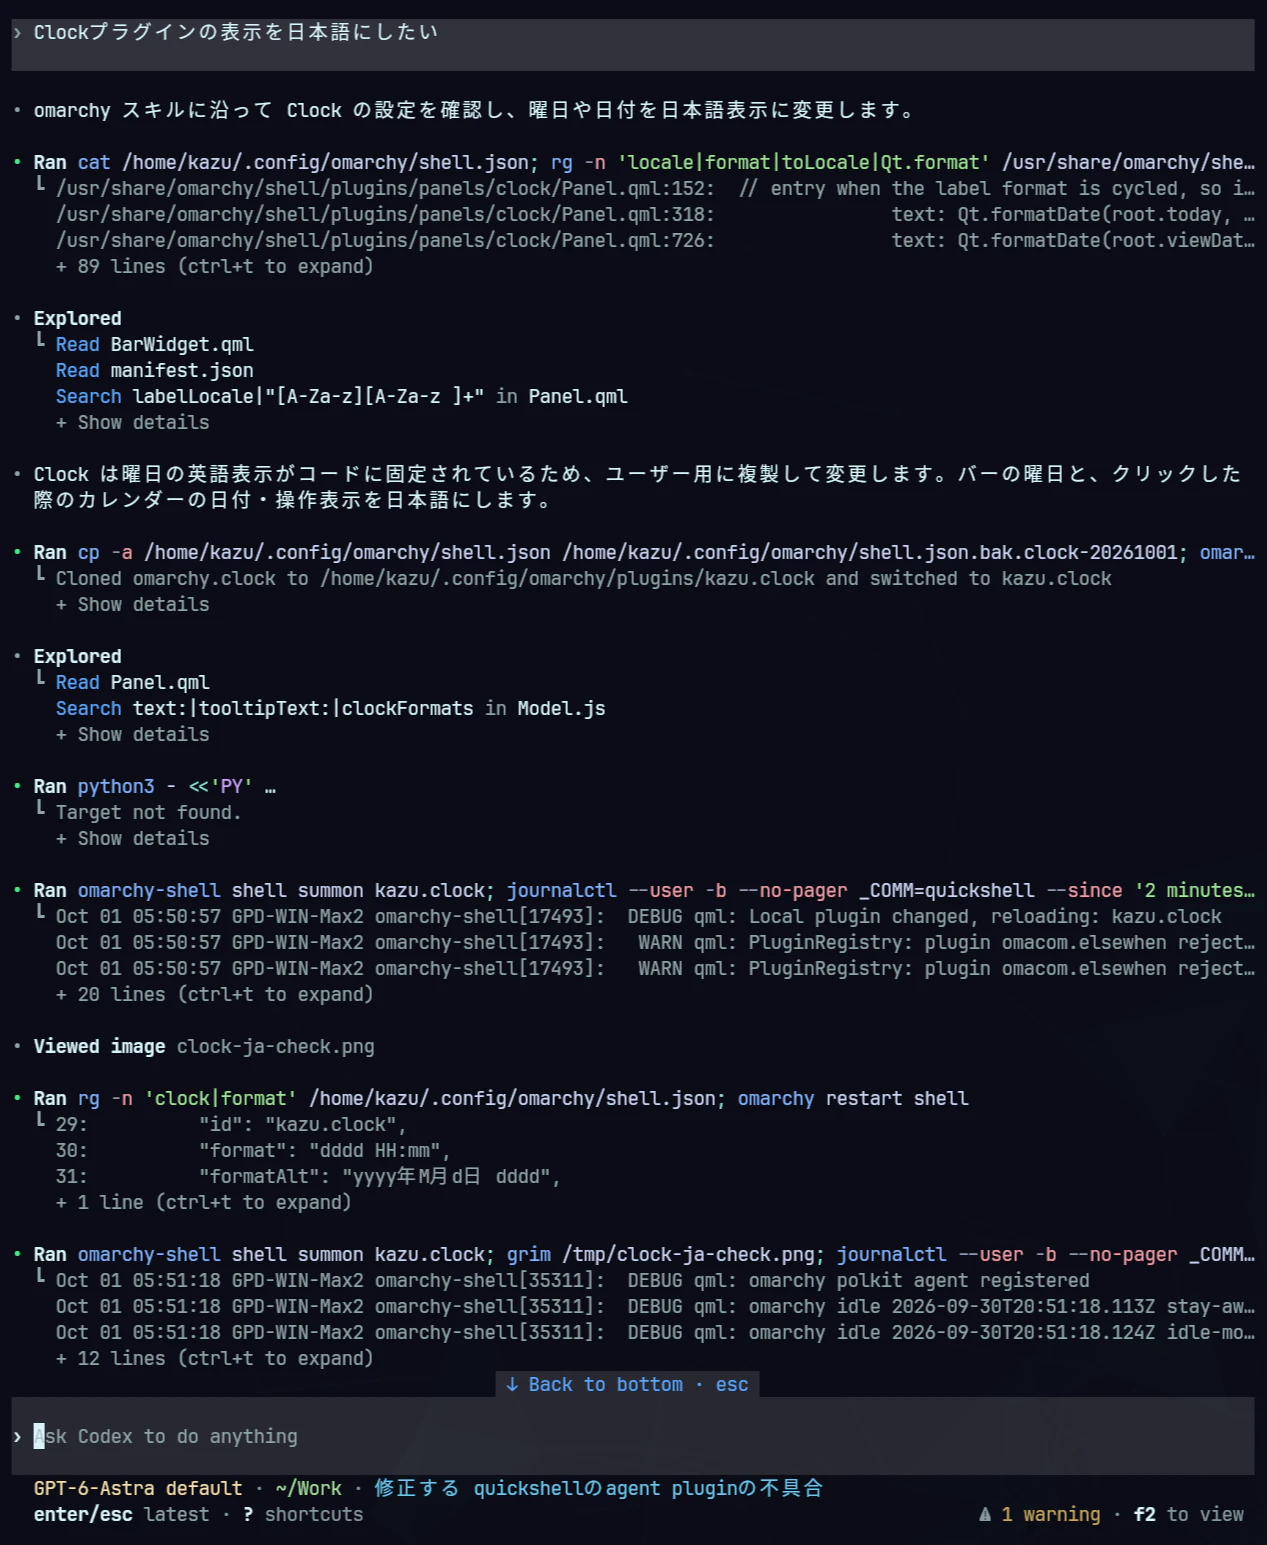Image resolution: width=1267 pixels, height=1545 pixels.
Task: Click '1 warning' status text
Action: click(x=1050, y=1514)
